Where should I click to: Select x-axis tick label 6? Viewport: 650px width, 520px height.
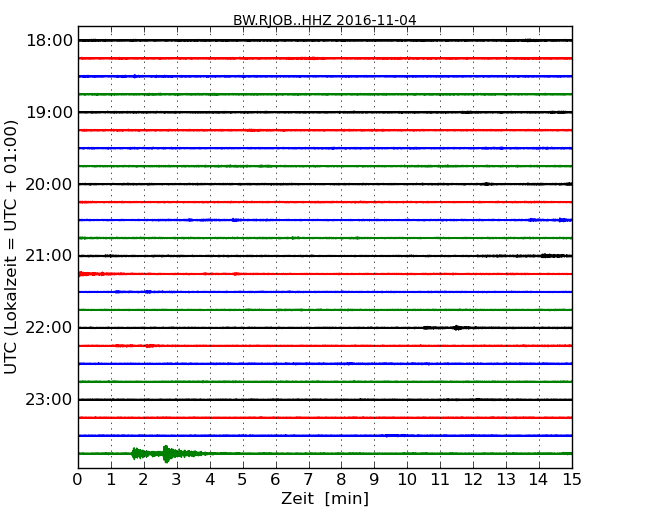pos(275,479)
